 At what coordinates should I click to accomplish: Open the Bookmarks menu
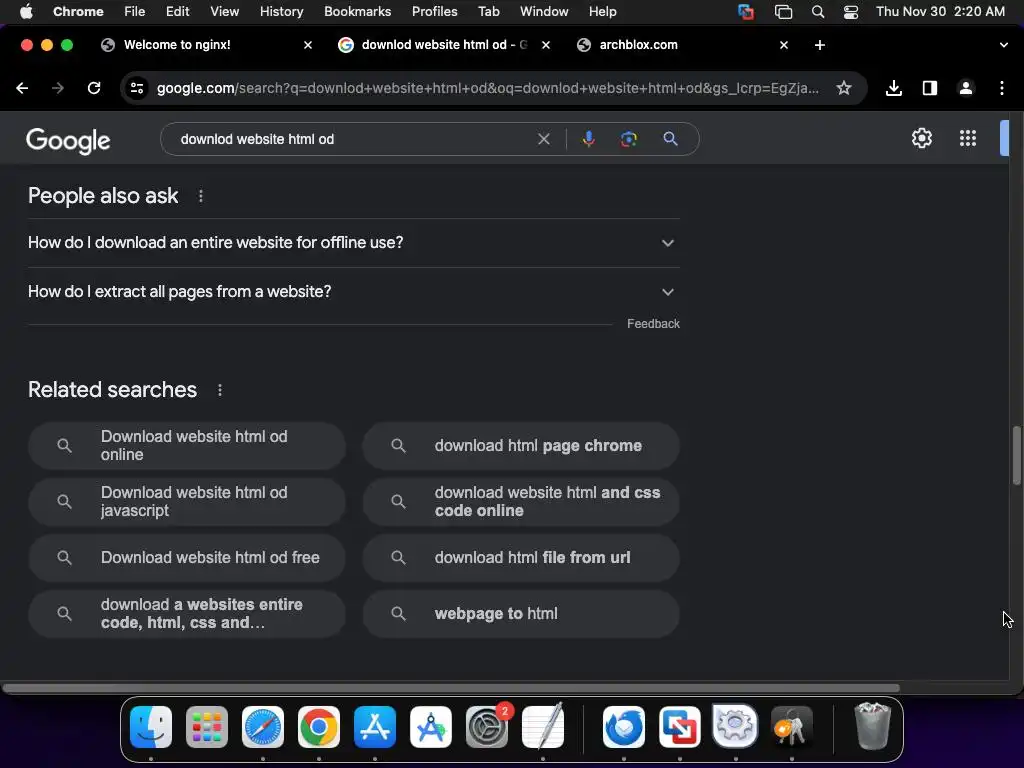pyautogui.click(x=357, y=12)
